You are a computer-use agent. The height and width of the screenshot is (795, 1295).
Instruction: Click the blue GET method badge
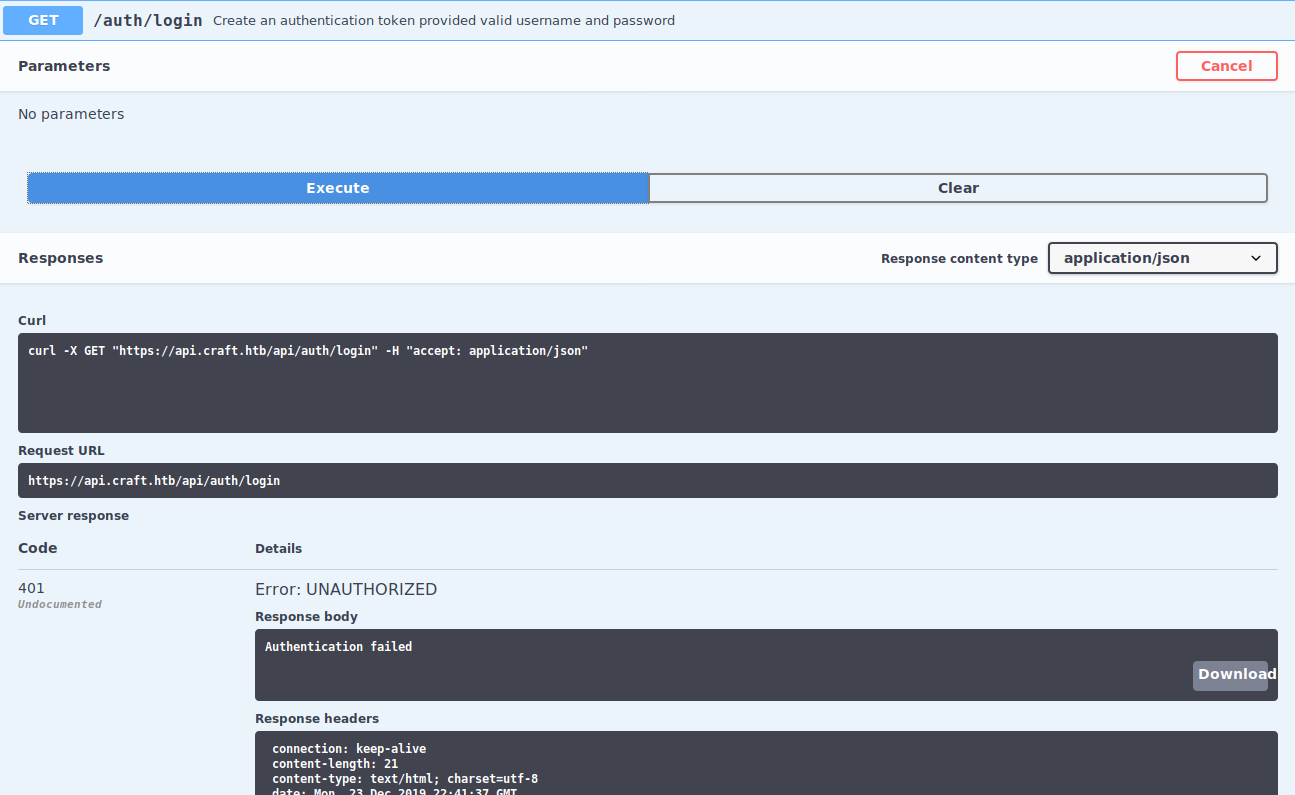43,20
